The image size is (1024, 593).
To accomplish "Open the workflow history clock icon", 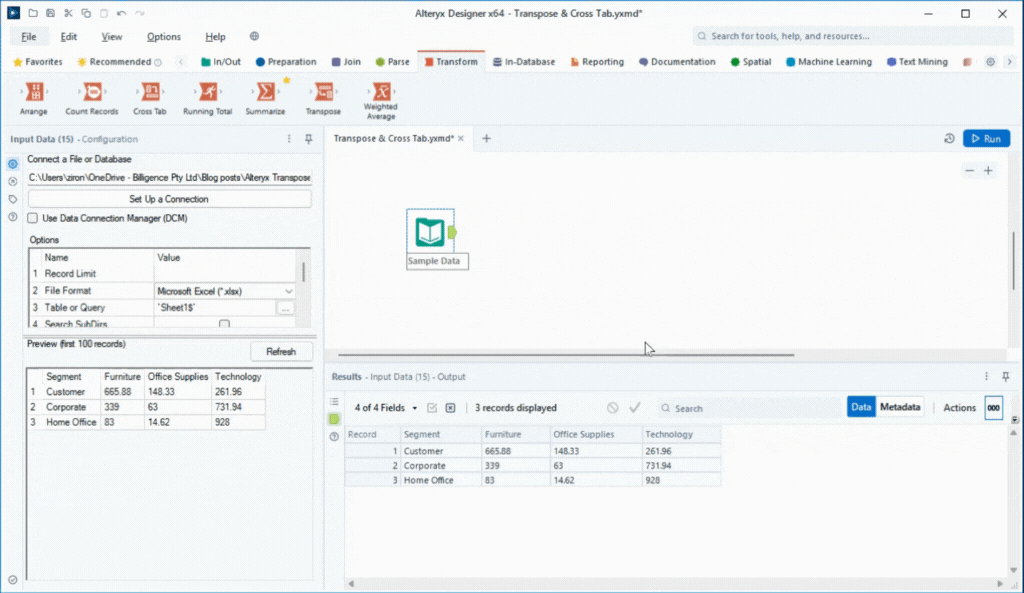I will point(950,138).
